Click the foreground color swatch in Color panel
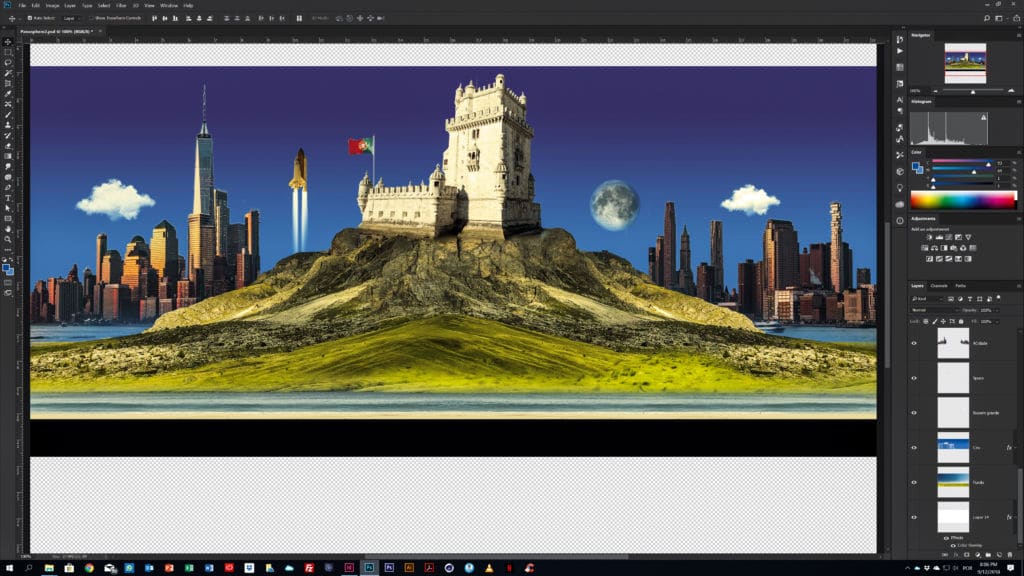 click(916, 167)
